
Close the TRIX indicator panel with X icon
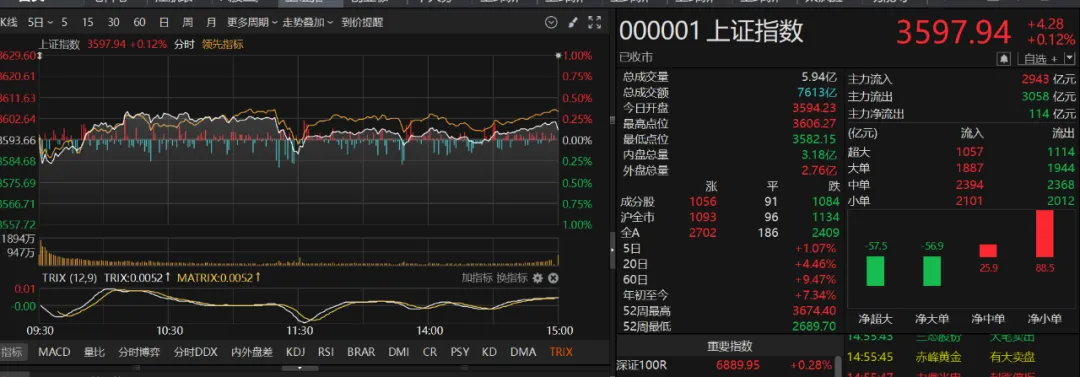pyautogui.click(x=552, y=278)
